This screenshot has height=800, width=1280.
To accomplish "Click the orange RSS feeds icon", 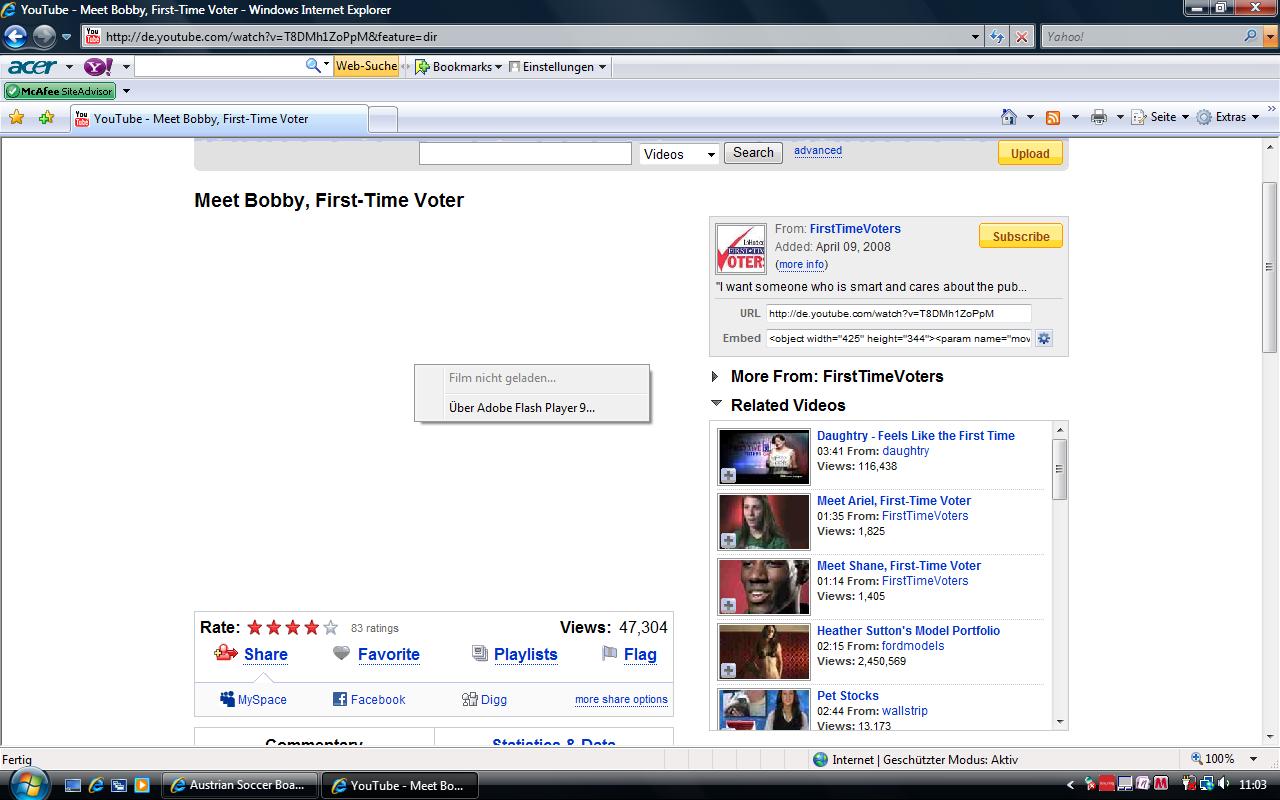I will 1053,117.
